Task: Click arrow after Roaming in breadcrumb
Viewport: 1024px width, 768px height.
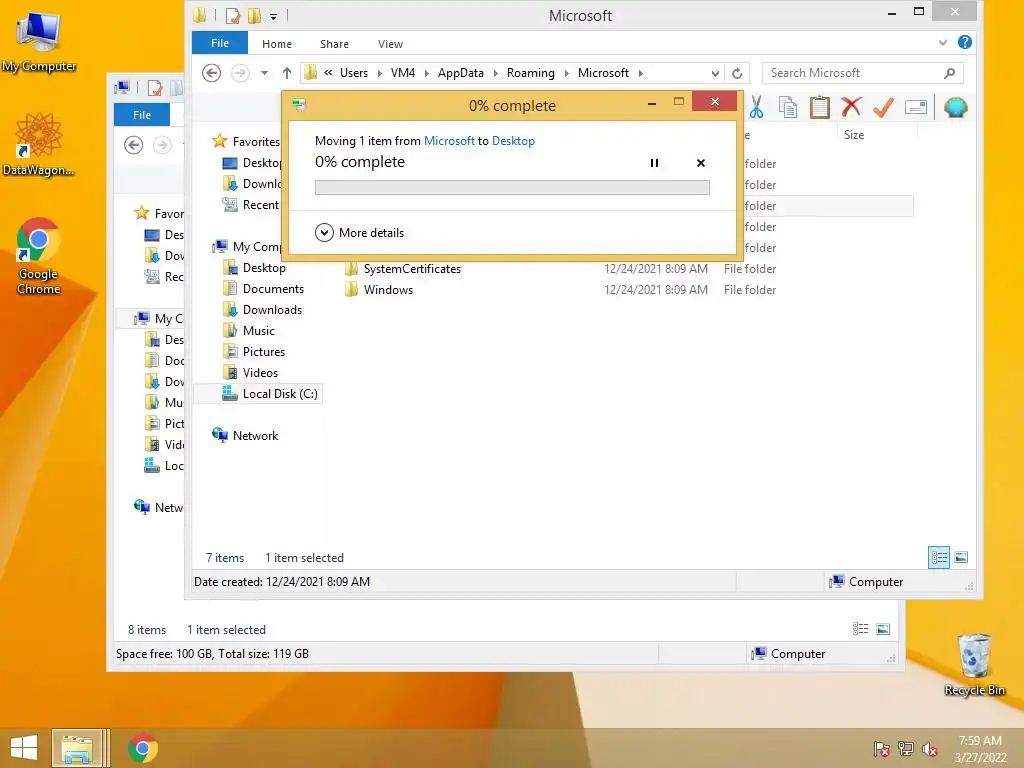Action: point(566,73)
